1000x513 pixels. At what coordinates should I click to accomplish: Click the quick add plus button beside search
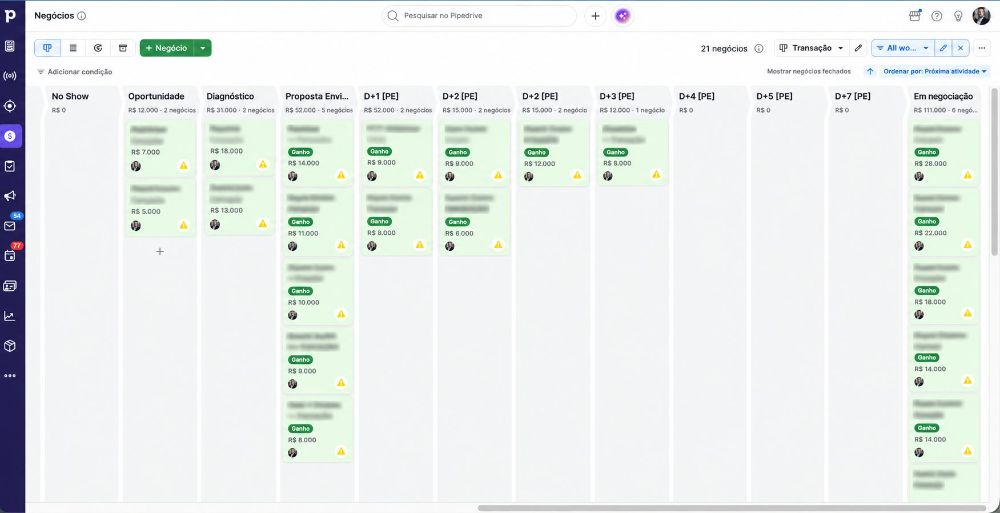[595, 16]
